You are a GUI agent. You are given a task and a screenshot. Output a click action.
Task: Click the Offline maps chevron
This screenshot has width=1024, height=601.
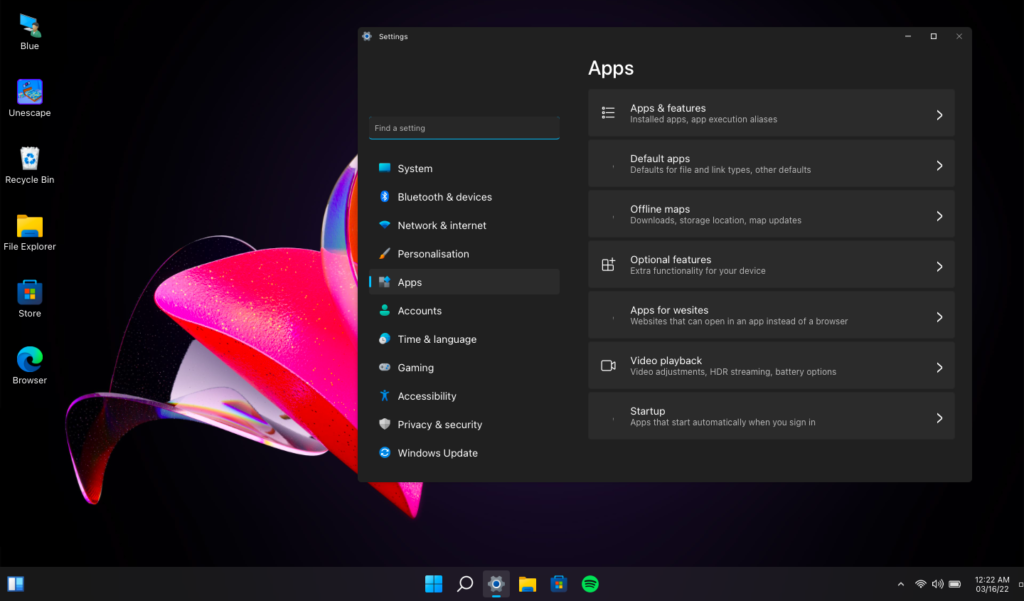point(939,216)
